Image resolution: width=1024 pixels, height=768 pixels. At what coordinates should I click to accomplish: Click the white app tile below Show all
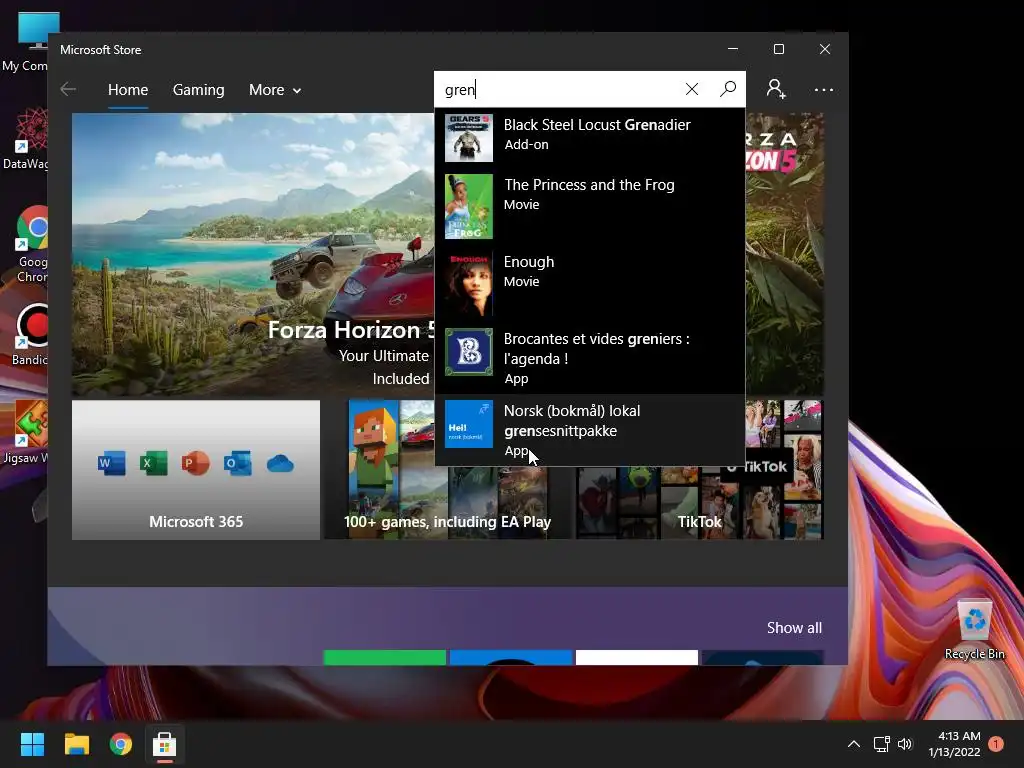[x=637, y=657]
